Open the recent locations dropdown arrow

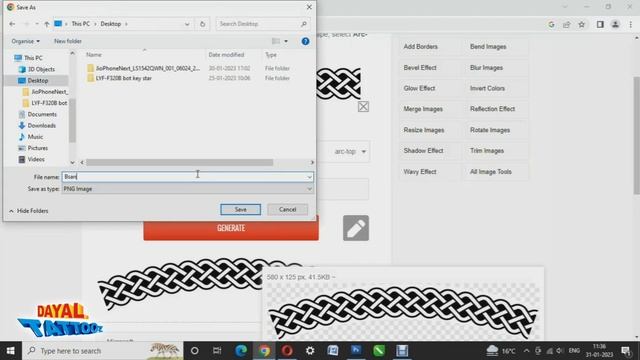click(37, 24)
